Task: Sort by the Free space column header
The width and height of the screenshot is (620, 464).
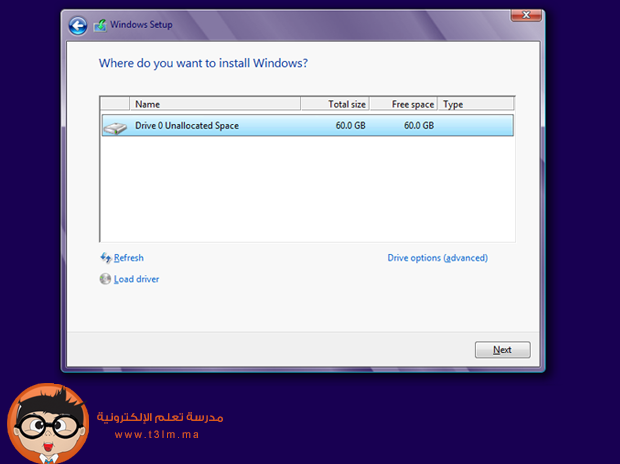Action: 404,104
